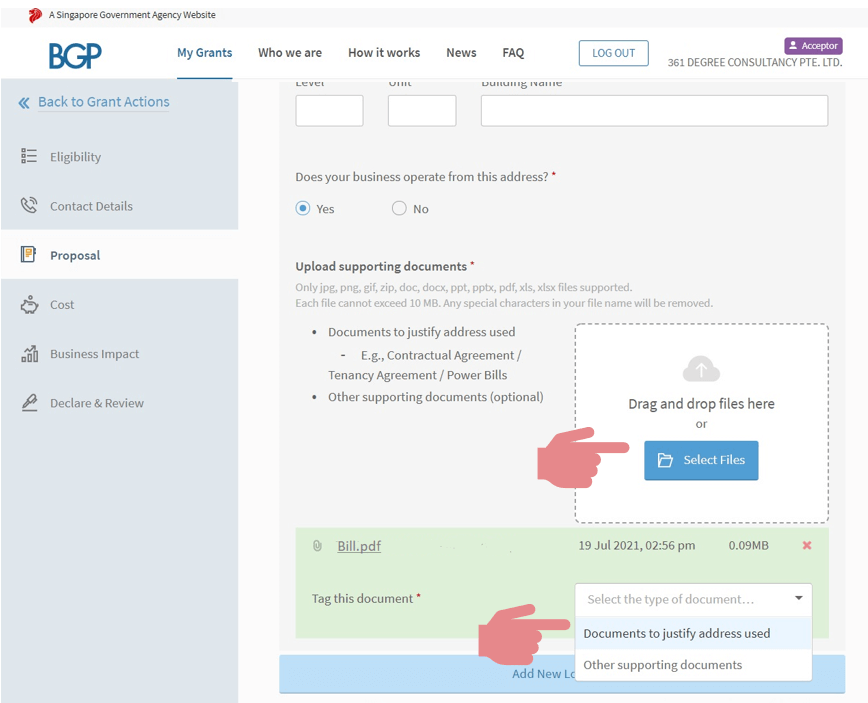Click the Cost piggy bank icon
Image resolution: width=868 pixels, height=703 pixels.
click(x=29, y=305)
